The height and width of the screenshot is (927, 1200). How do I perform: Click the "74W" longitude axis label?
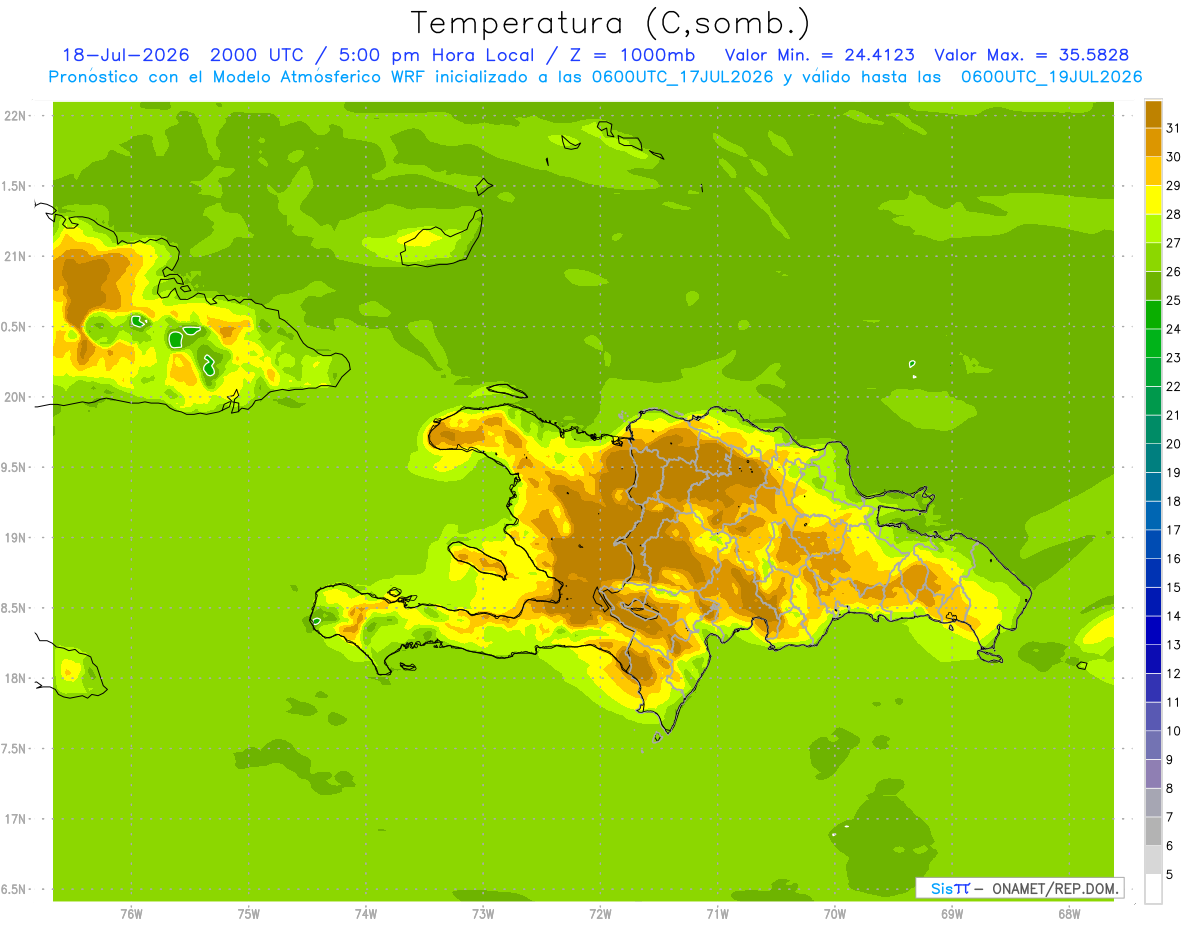[365, 915]
